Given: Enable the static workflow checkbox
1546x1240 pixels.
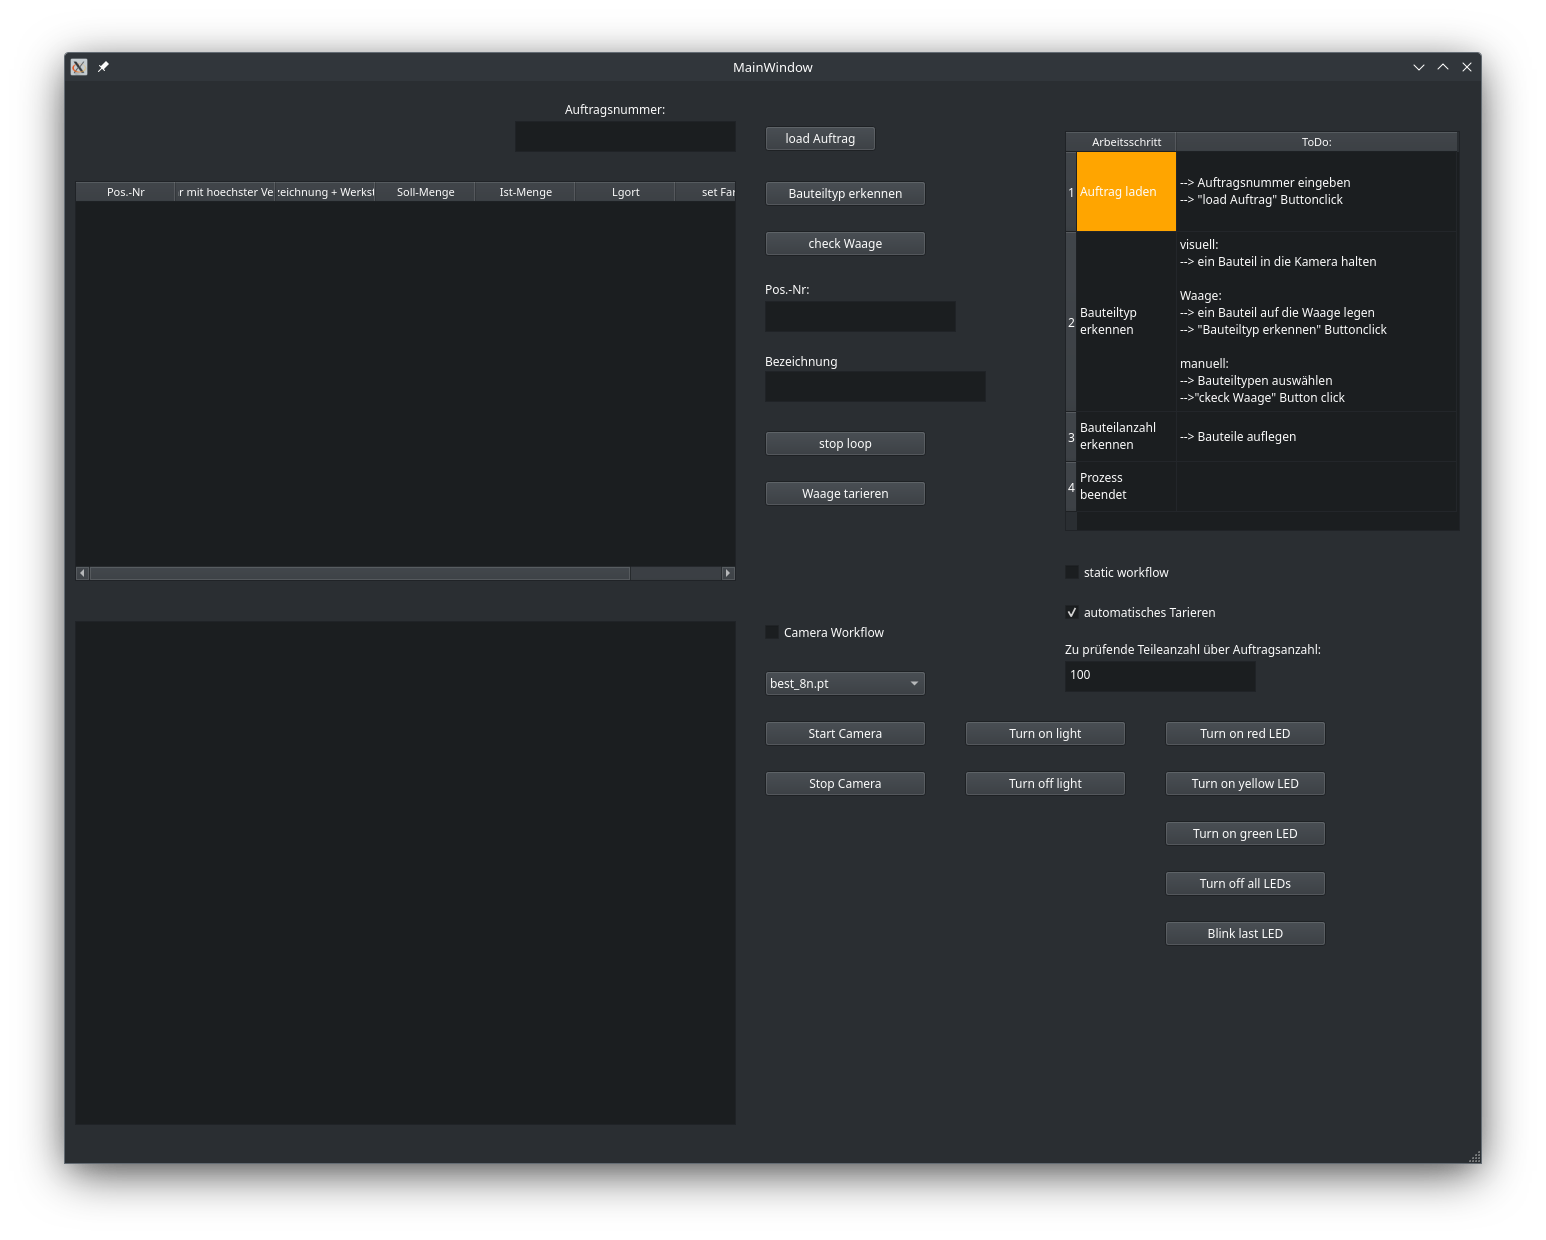Looking at the screenshot, I should (1072, 573).
